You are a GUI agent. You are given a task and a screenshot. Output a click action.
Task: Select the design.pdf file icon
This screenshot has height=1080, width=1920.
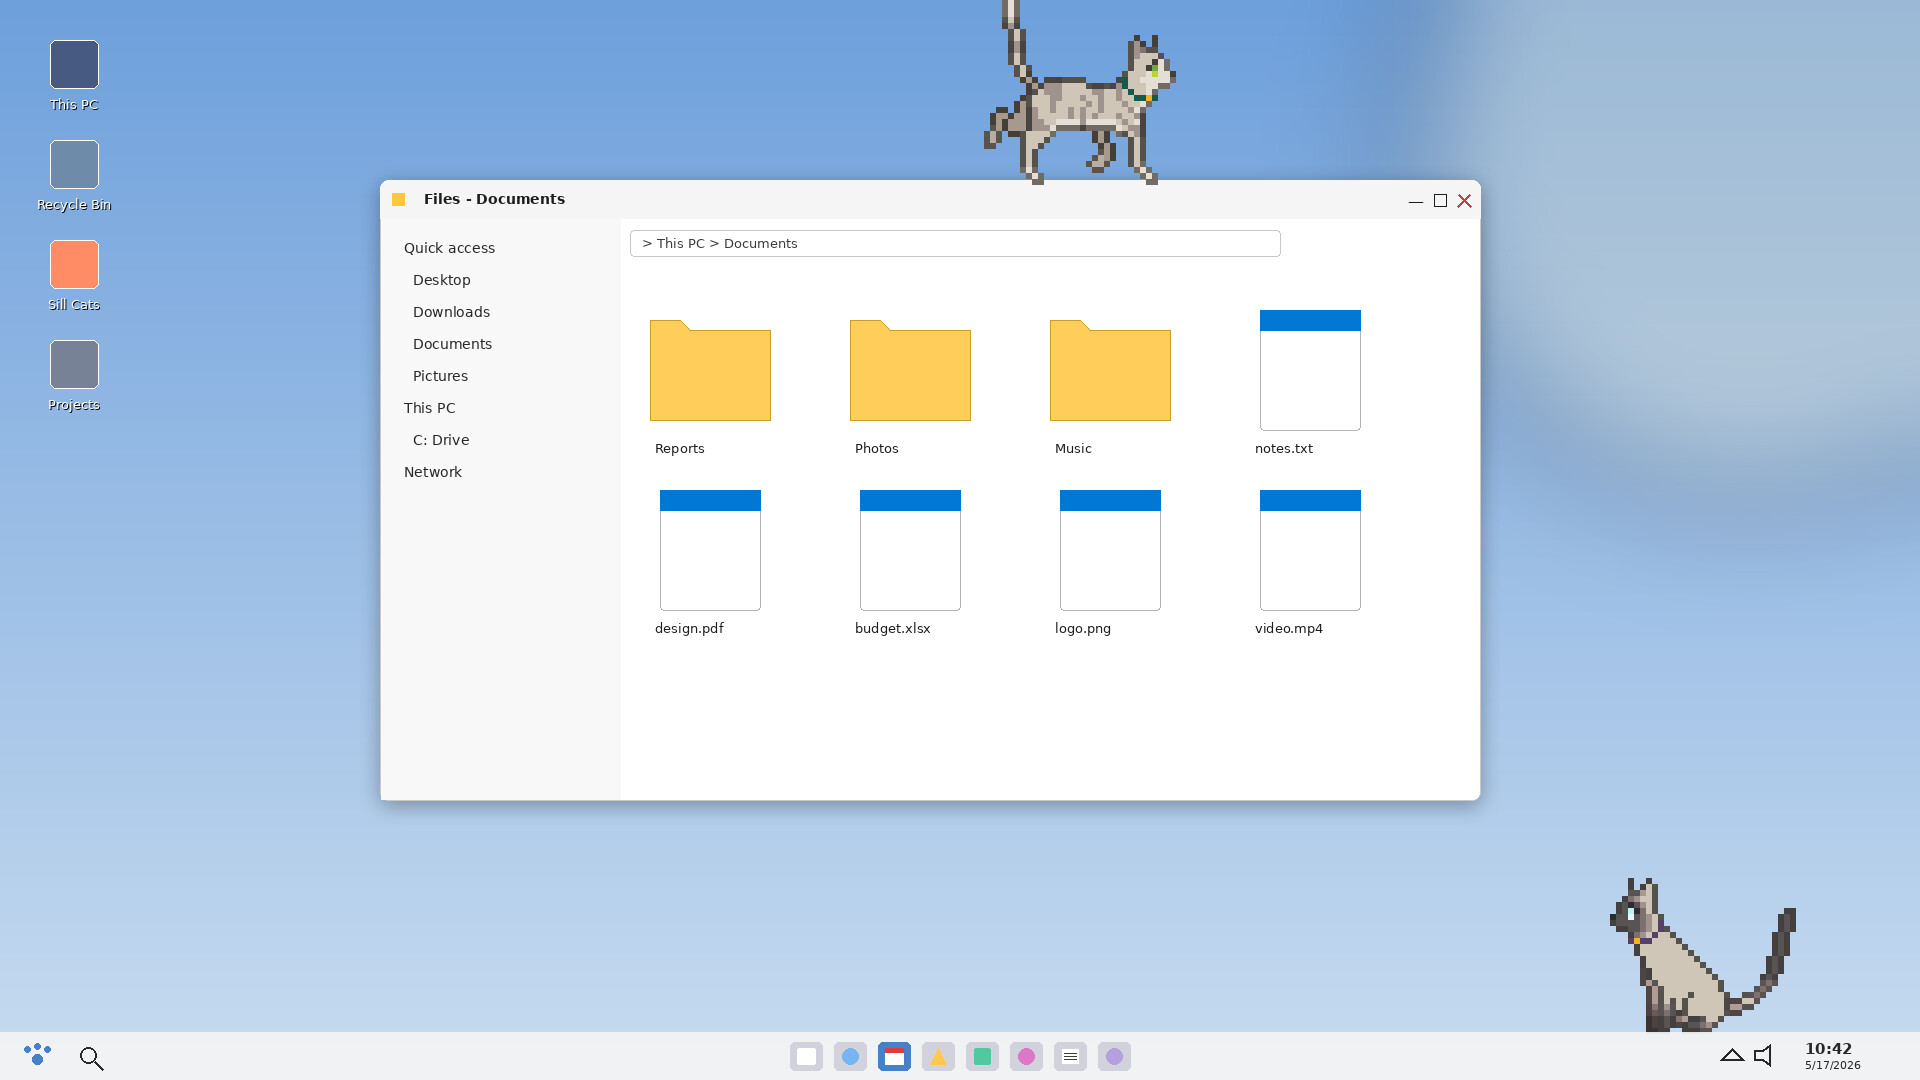click(710, 550)
